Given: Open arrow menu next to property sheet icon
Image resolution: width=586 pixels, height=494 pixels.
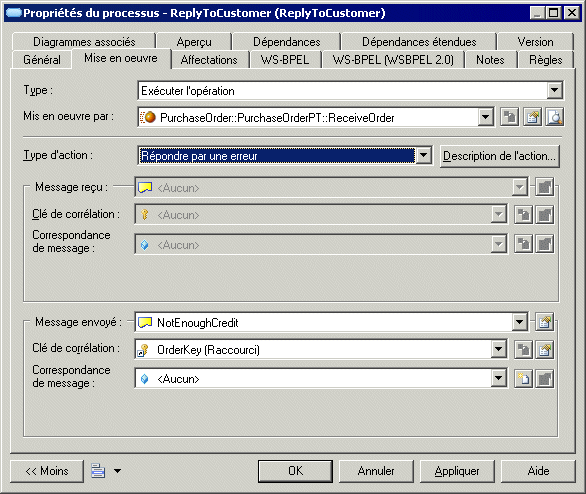Looking at the screenshot, I should [117, 471].
